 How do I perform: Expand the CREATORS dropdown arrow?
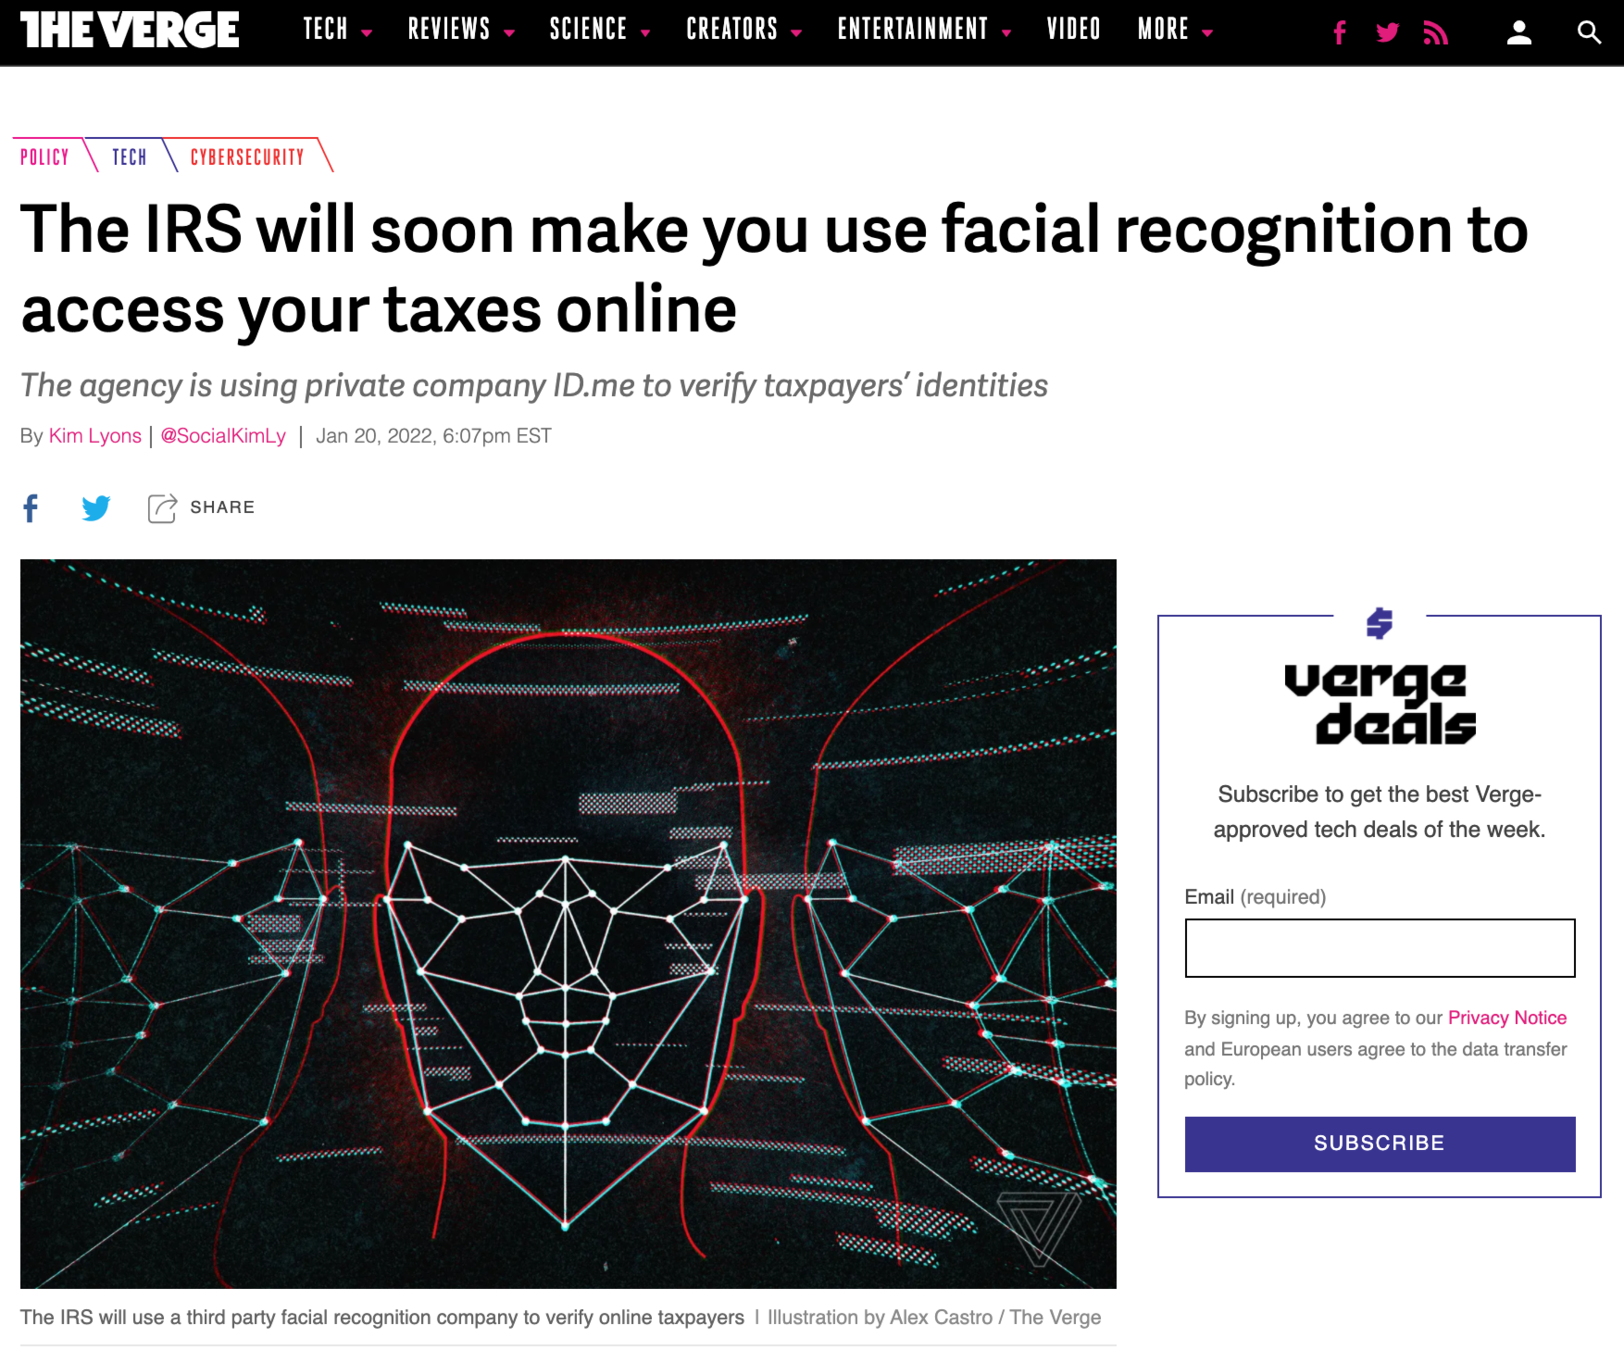(x=797, y=34)
